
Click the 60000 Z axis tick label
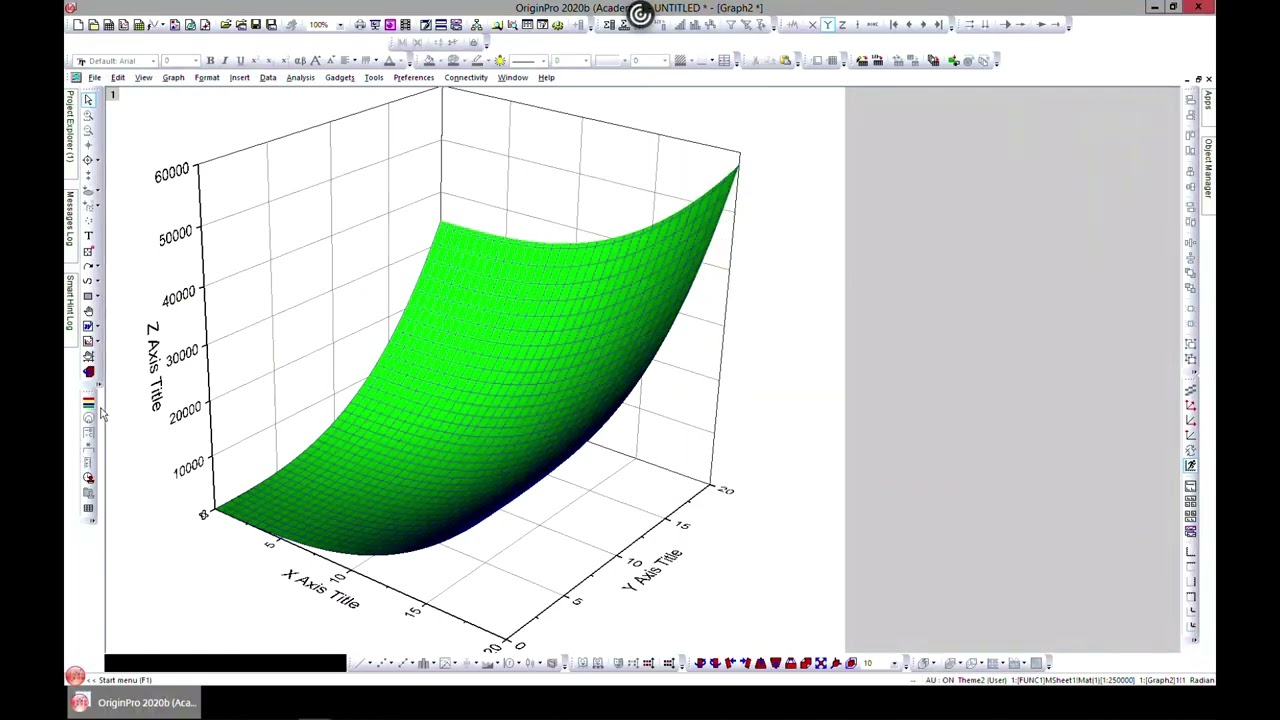pyautogui.click(x=172, y=173)
